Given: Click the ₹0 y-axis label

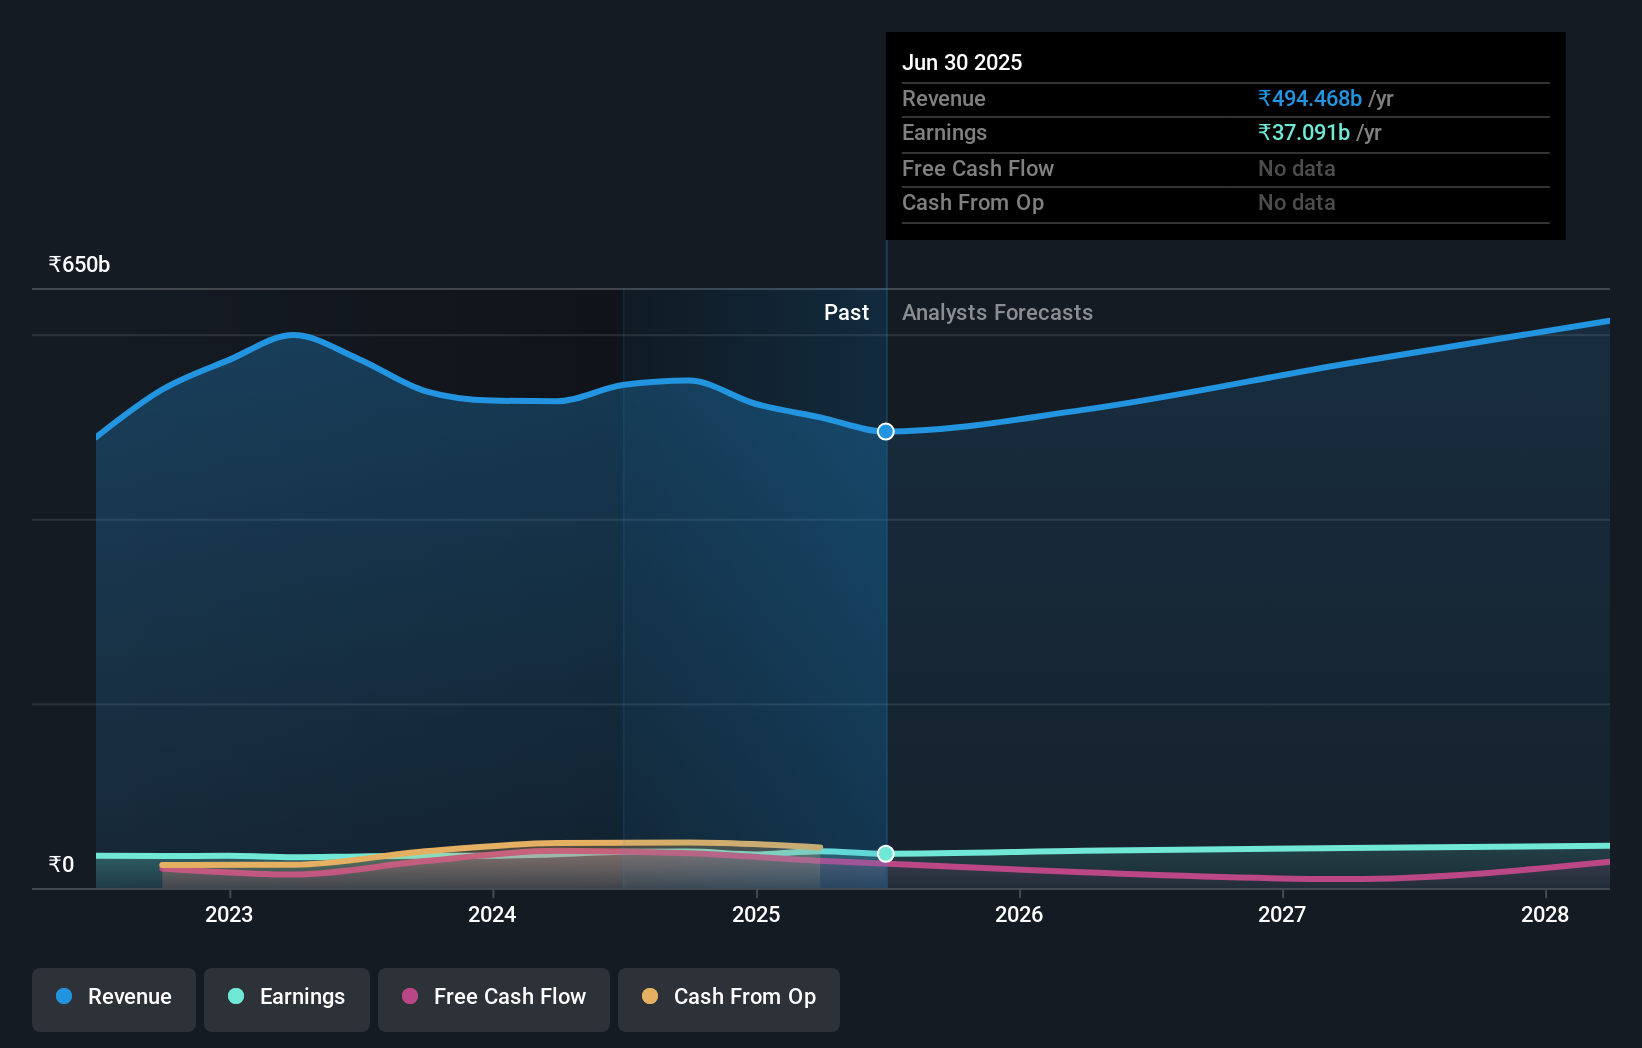Looking at the screenshot, I should (x=61, y=864).
